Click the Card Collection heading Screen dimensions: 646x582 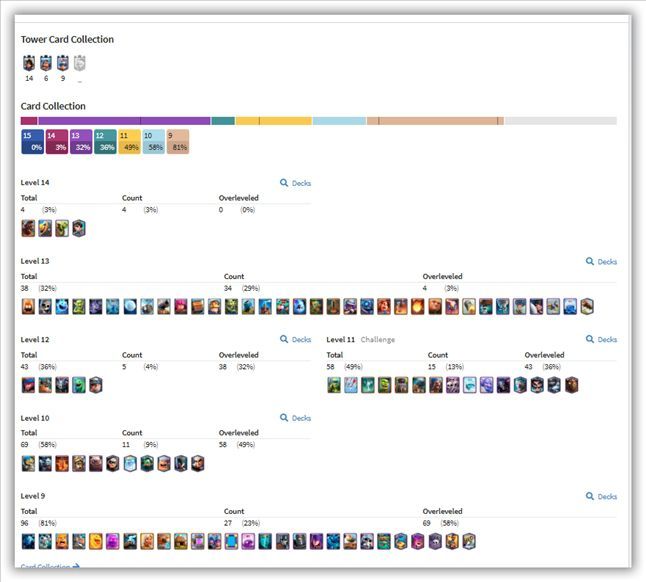click(x=53, y=106)
